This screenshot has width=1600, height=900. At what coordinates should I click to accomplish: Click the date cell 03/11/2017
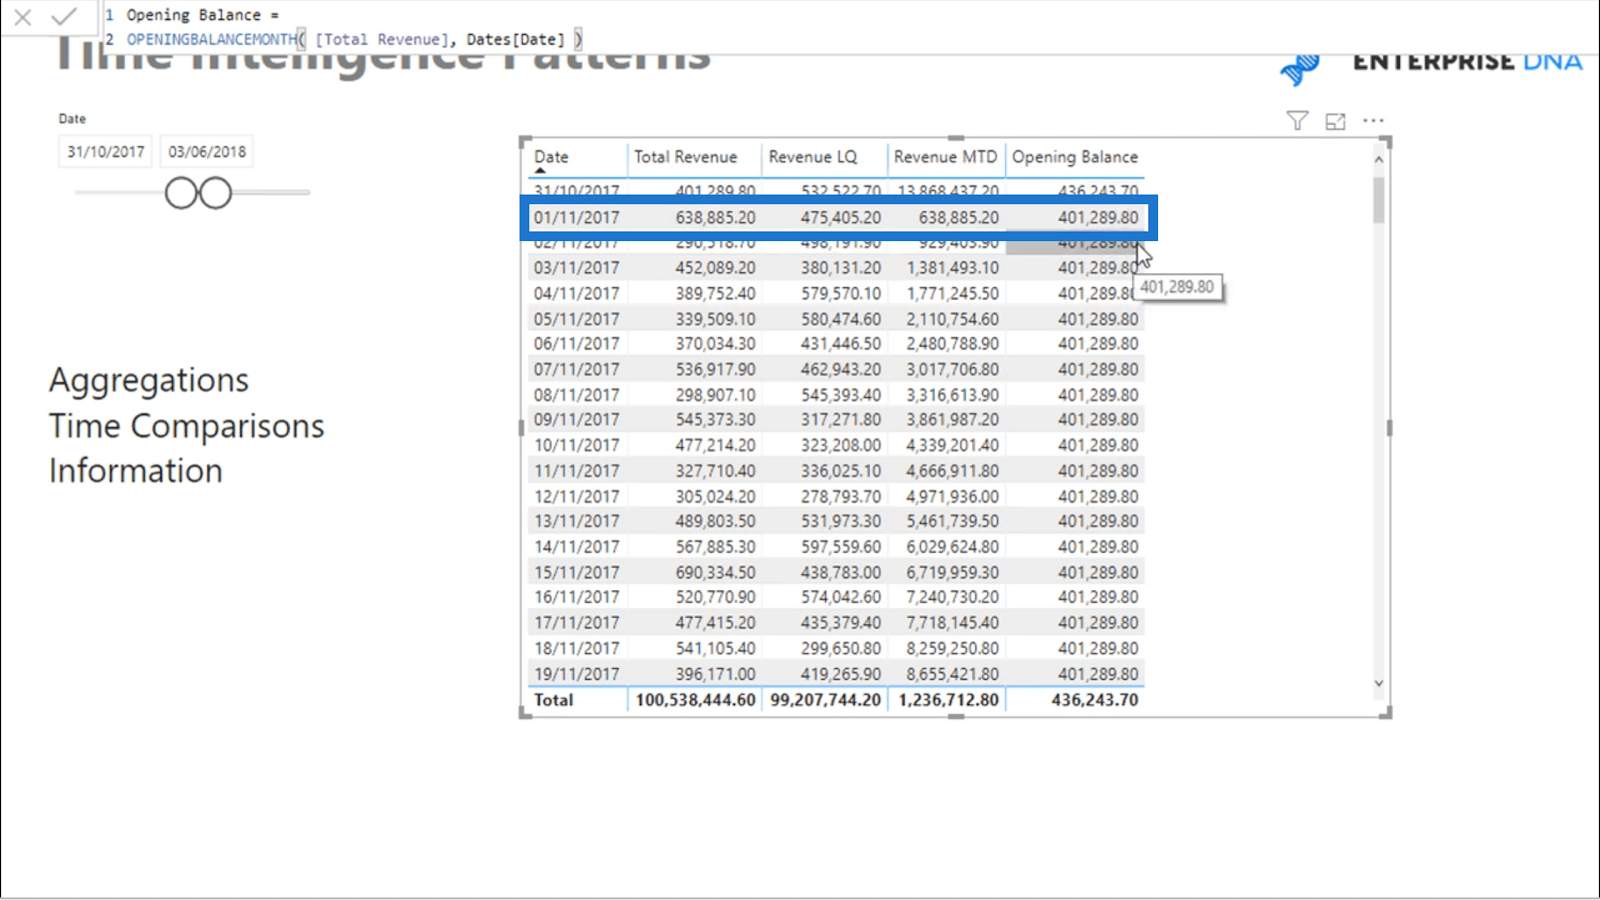(576, 268)
